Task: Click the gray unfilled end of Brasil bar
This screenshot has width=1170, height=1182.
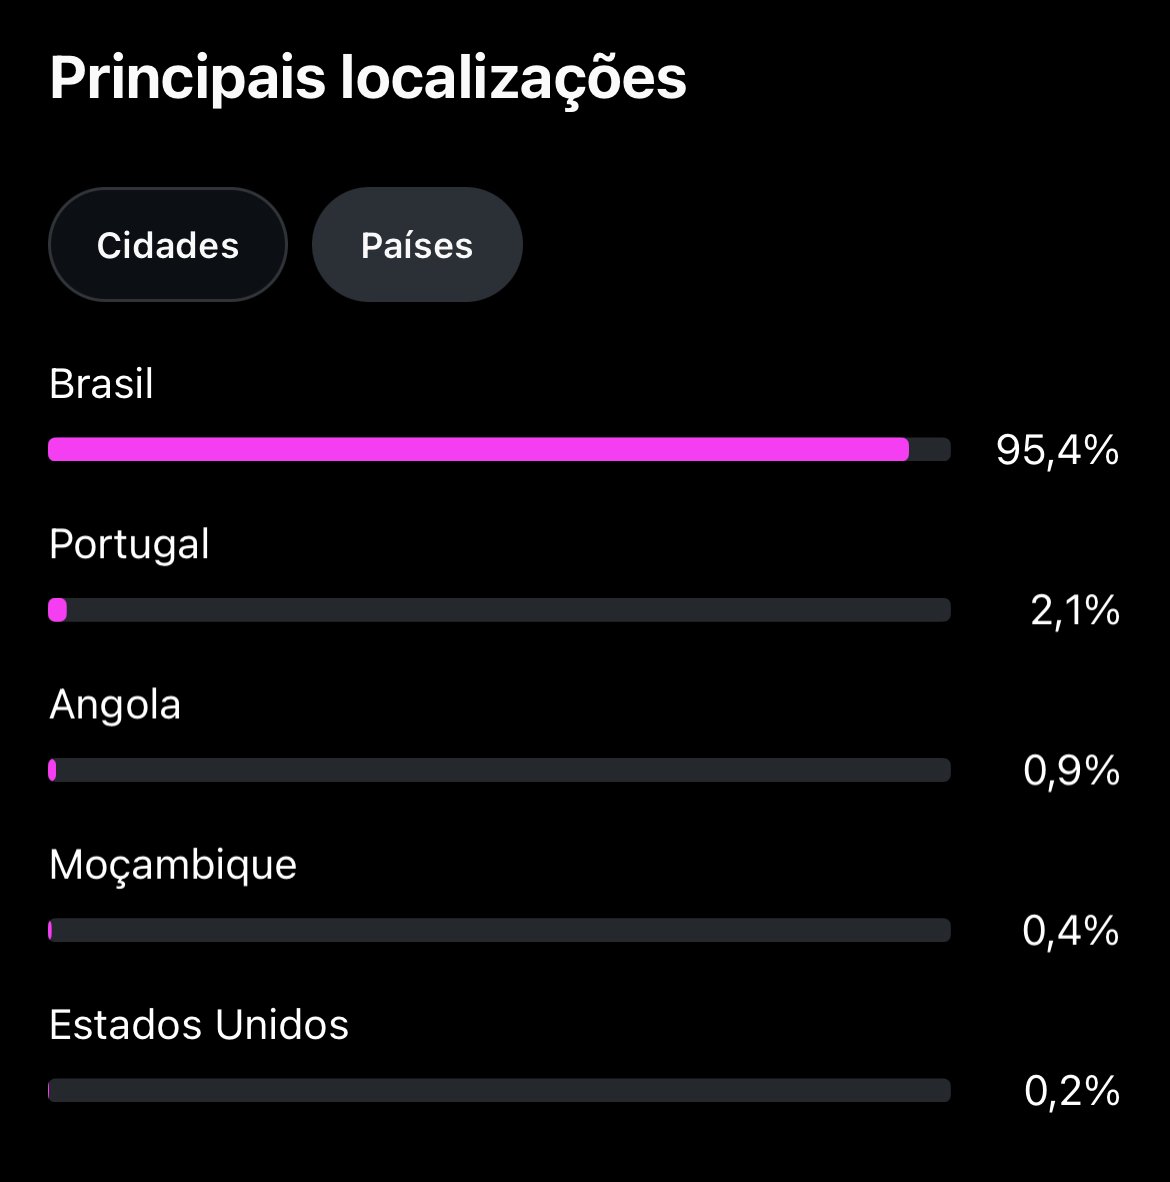Action: 930,450
